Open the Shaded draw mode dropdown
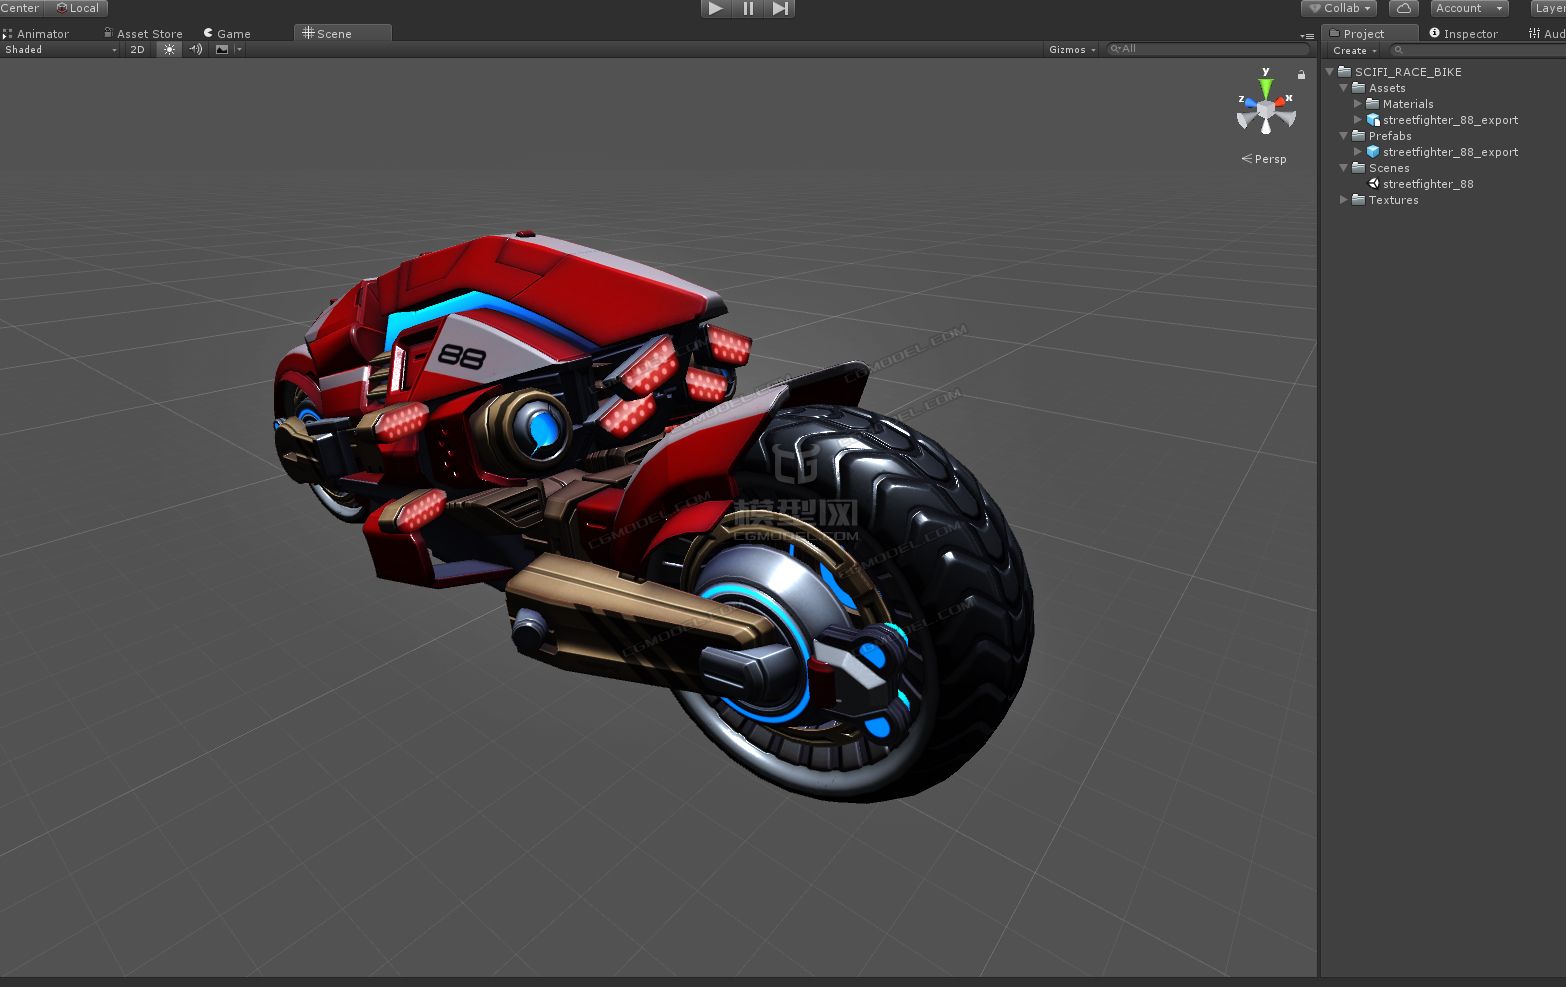The width and height of the screenshot is (1566, 987). [60, 49]
